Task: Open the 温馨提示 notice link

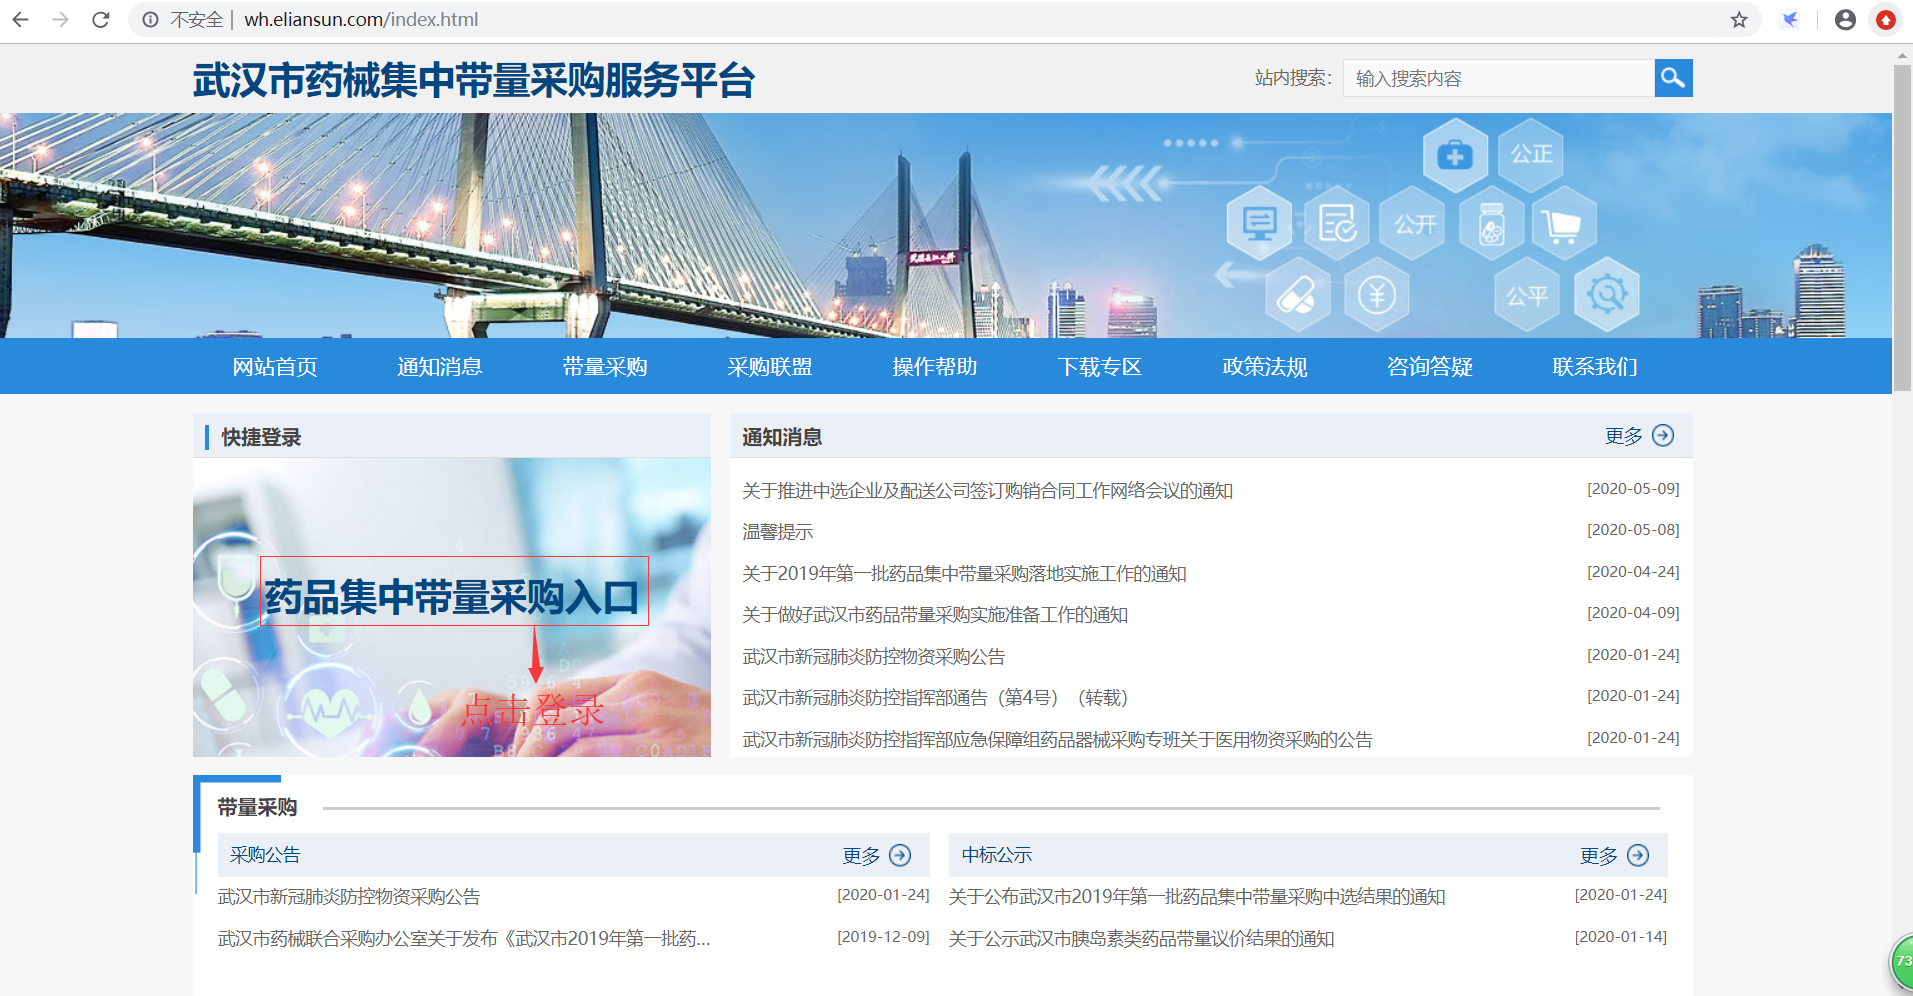Action: (777, 532)
